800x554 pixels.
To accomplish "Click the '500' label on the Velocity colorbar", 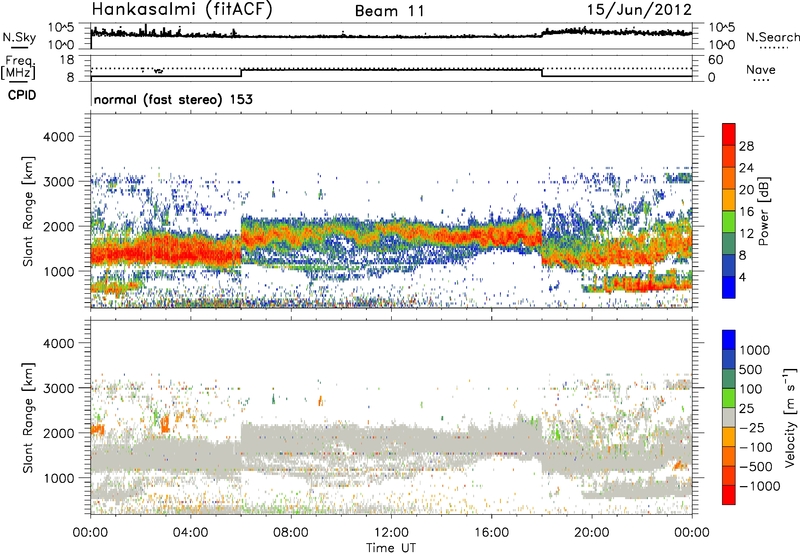I will (751, 369).
